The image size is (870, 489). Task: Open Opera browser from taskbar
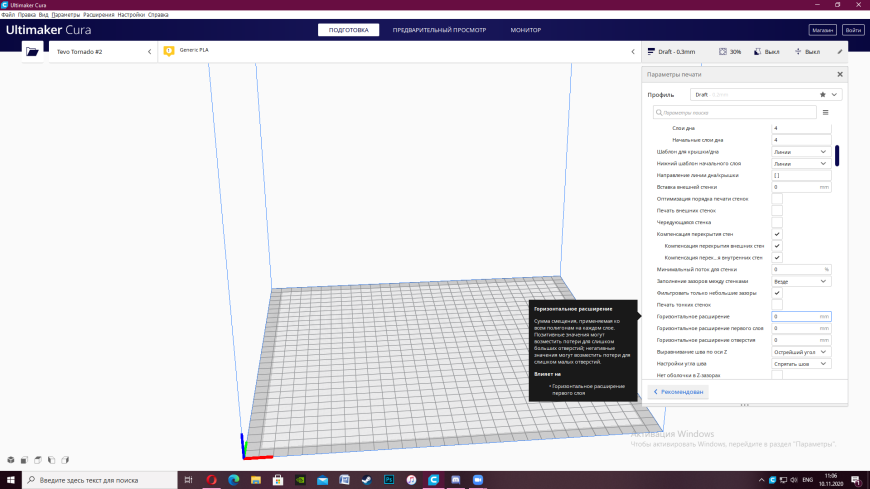pos(211,480)
